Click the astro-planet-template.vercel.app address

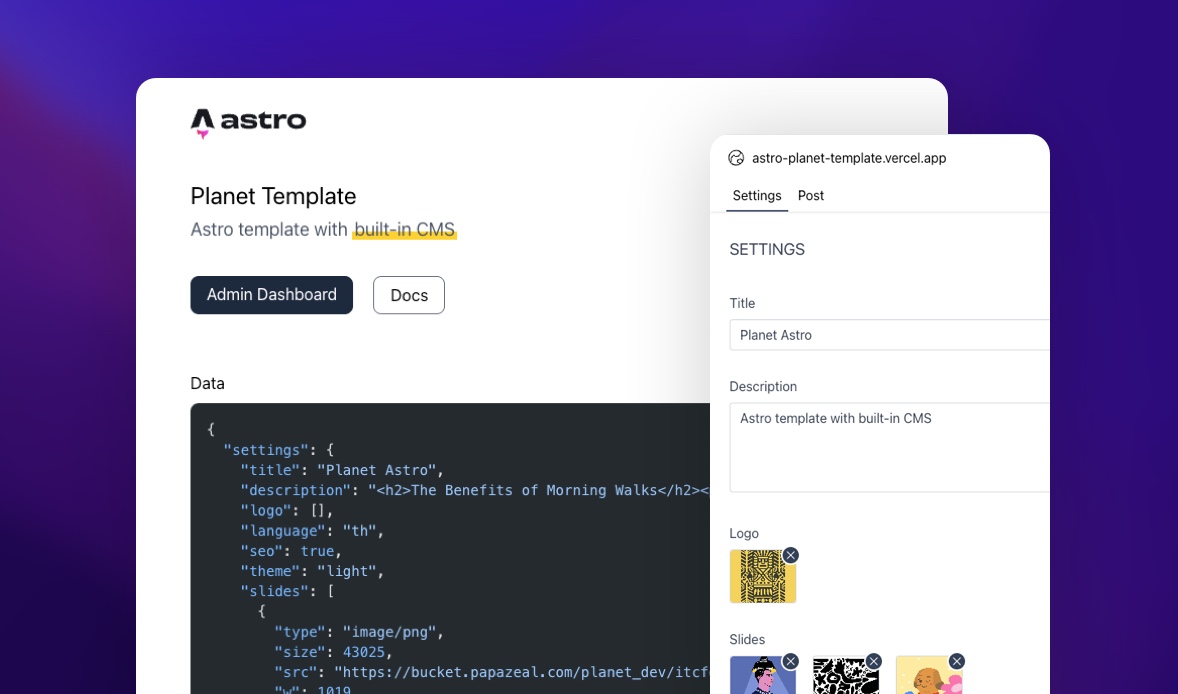tap(849, 158)
